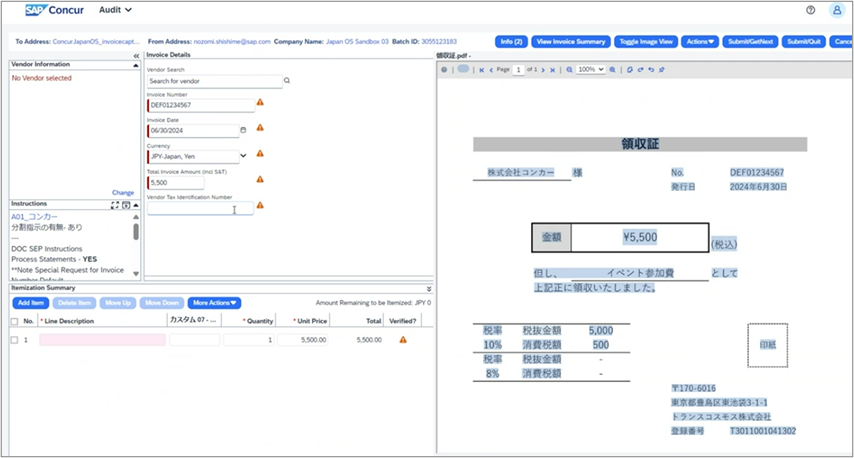
Task: Open the Invoice Date calendar picker
Action: pyautogui.click(x=243, y=130)
